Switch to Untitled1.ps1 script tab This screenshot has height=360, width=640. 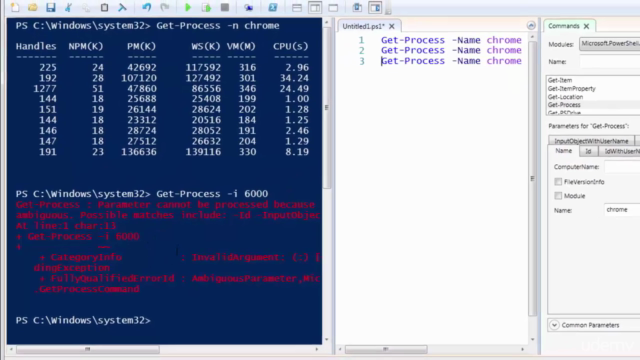tap(363, 26)
